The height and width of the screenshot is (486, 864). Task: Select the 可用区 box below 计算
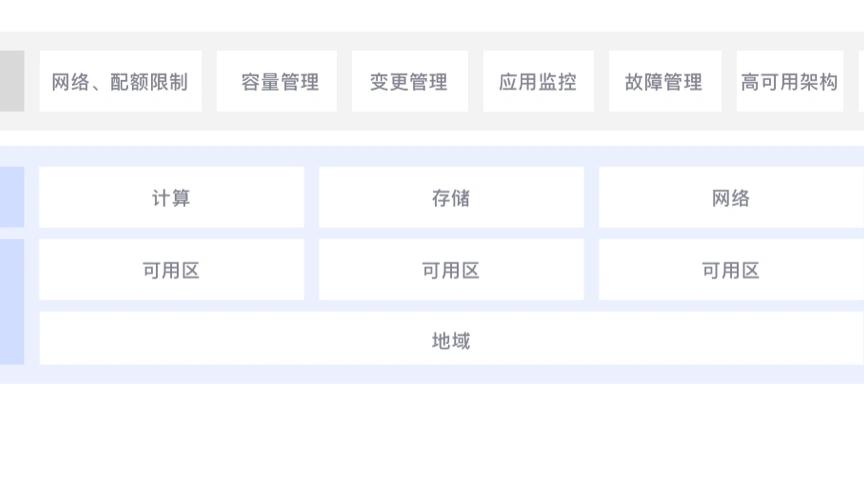click(171, 270)
